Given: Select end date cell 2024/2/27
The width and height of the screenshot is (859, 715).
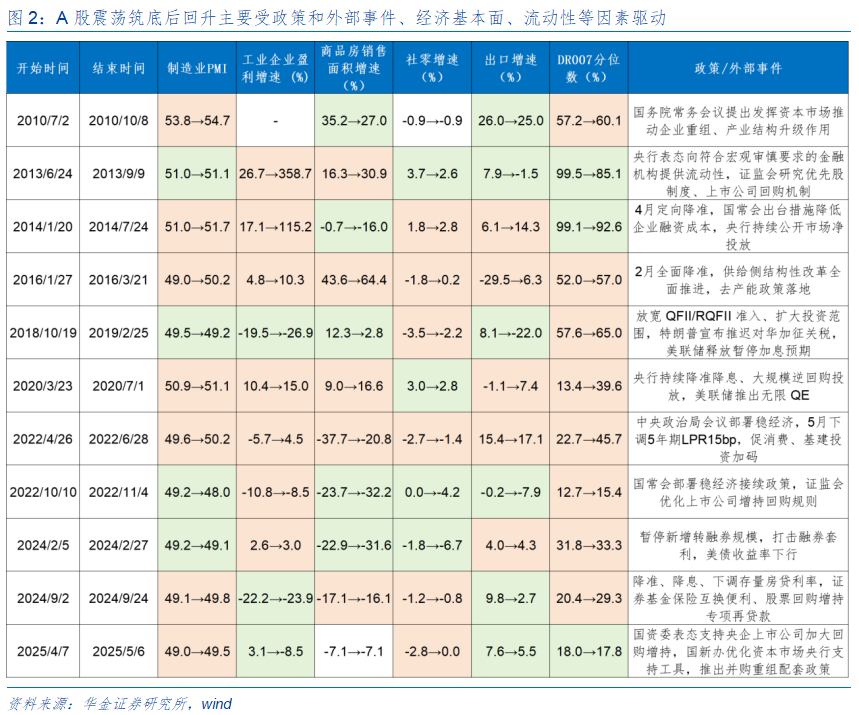Looking at the screenshot, I should point(118,546).
